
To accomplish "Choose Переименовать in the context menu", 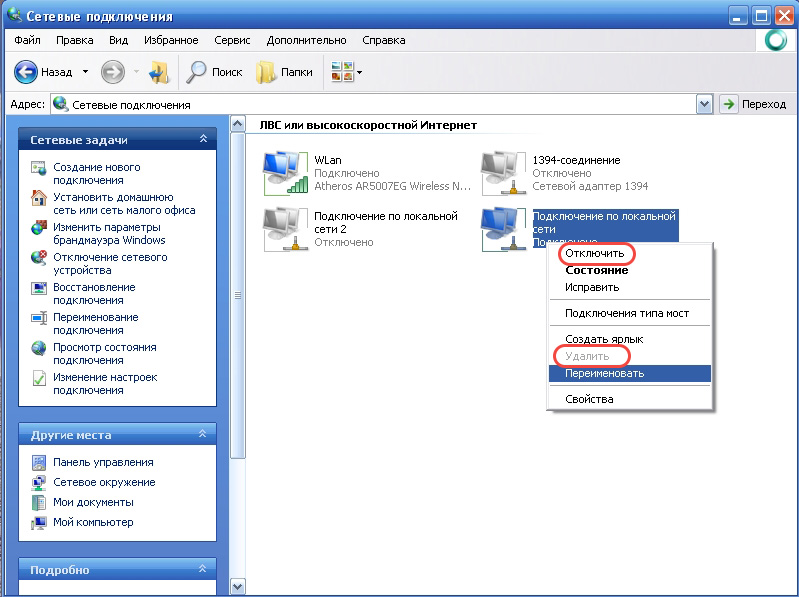I will [x=630, y=373].
